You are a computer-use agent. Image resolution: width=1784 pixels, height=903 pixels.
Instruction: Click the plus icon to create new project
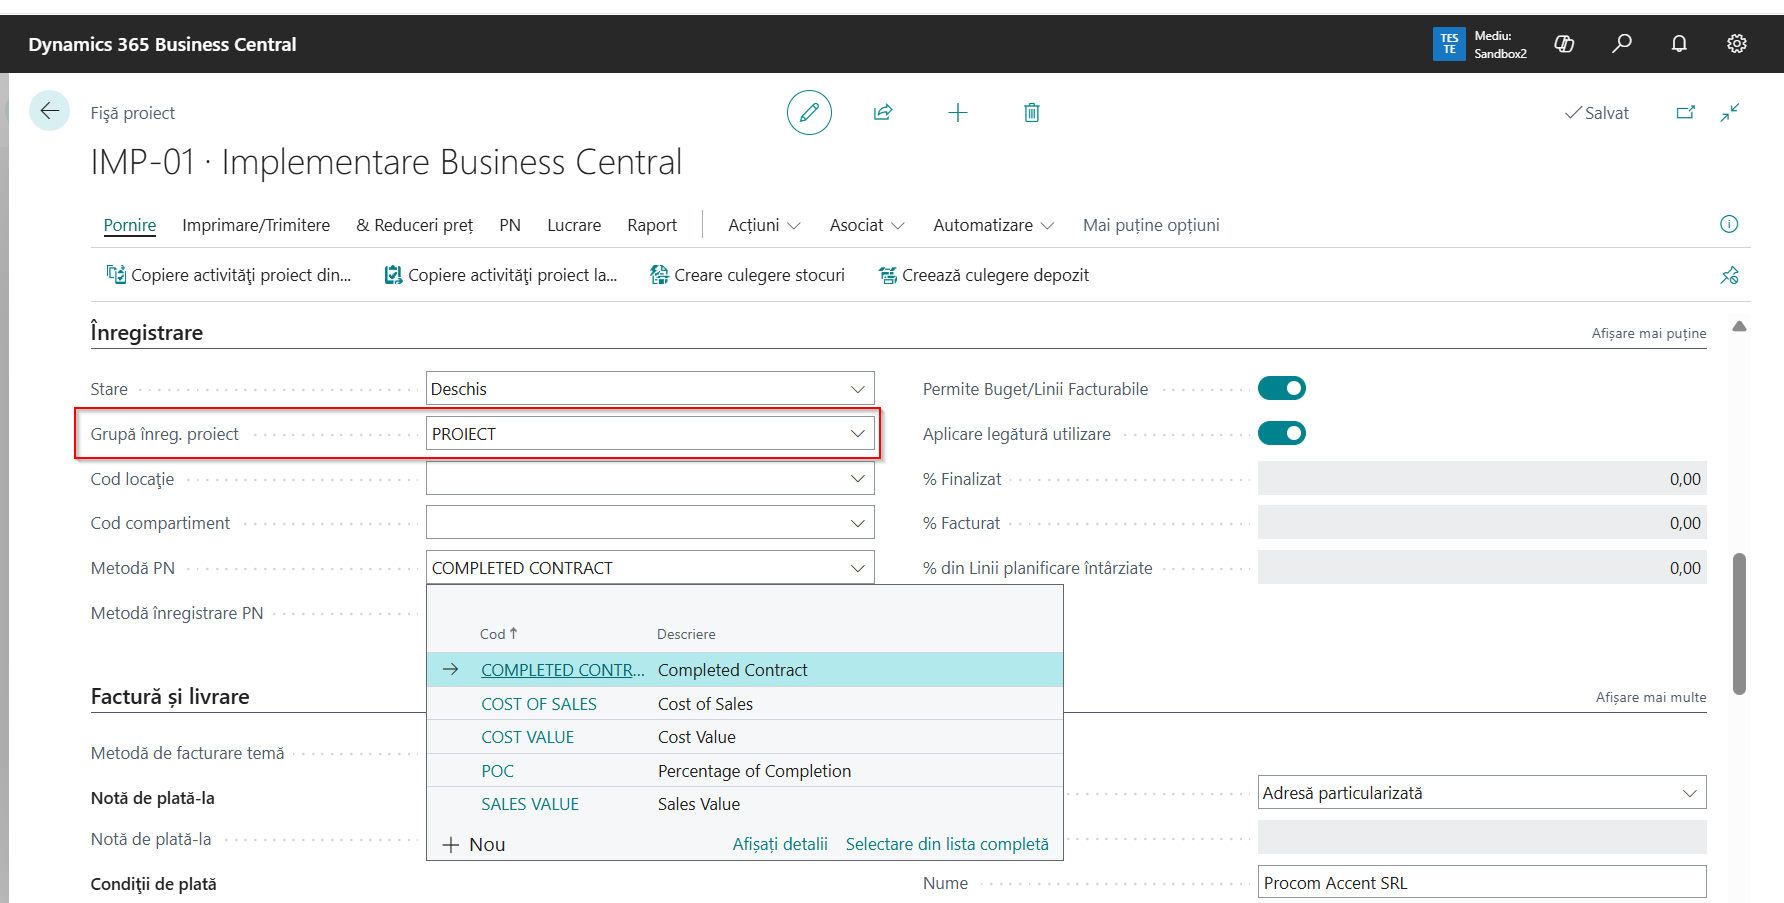pyautogui.click(x=957, y=112)
